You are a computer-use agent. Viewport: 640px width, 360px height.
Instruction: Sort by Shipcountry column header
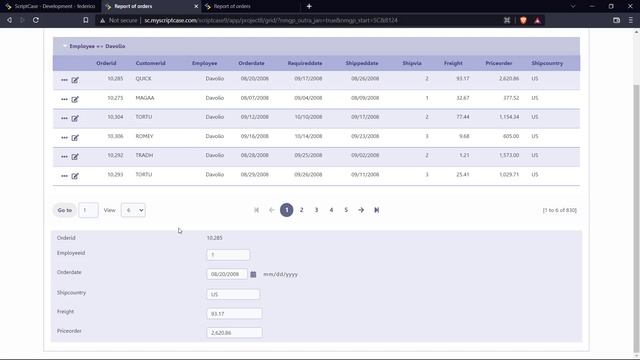pos(547,63)
